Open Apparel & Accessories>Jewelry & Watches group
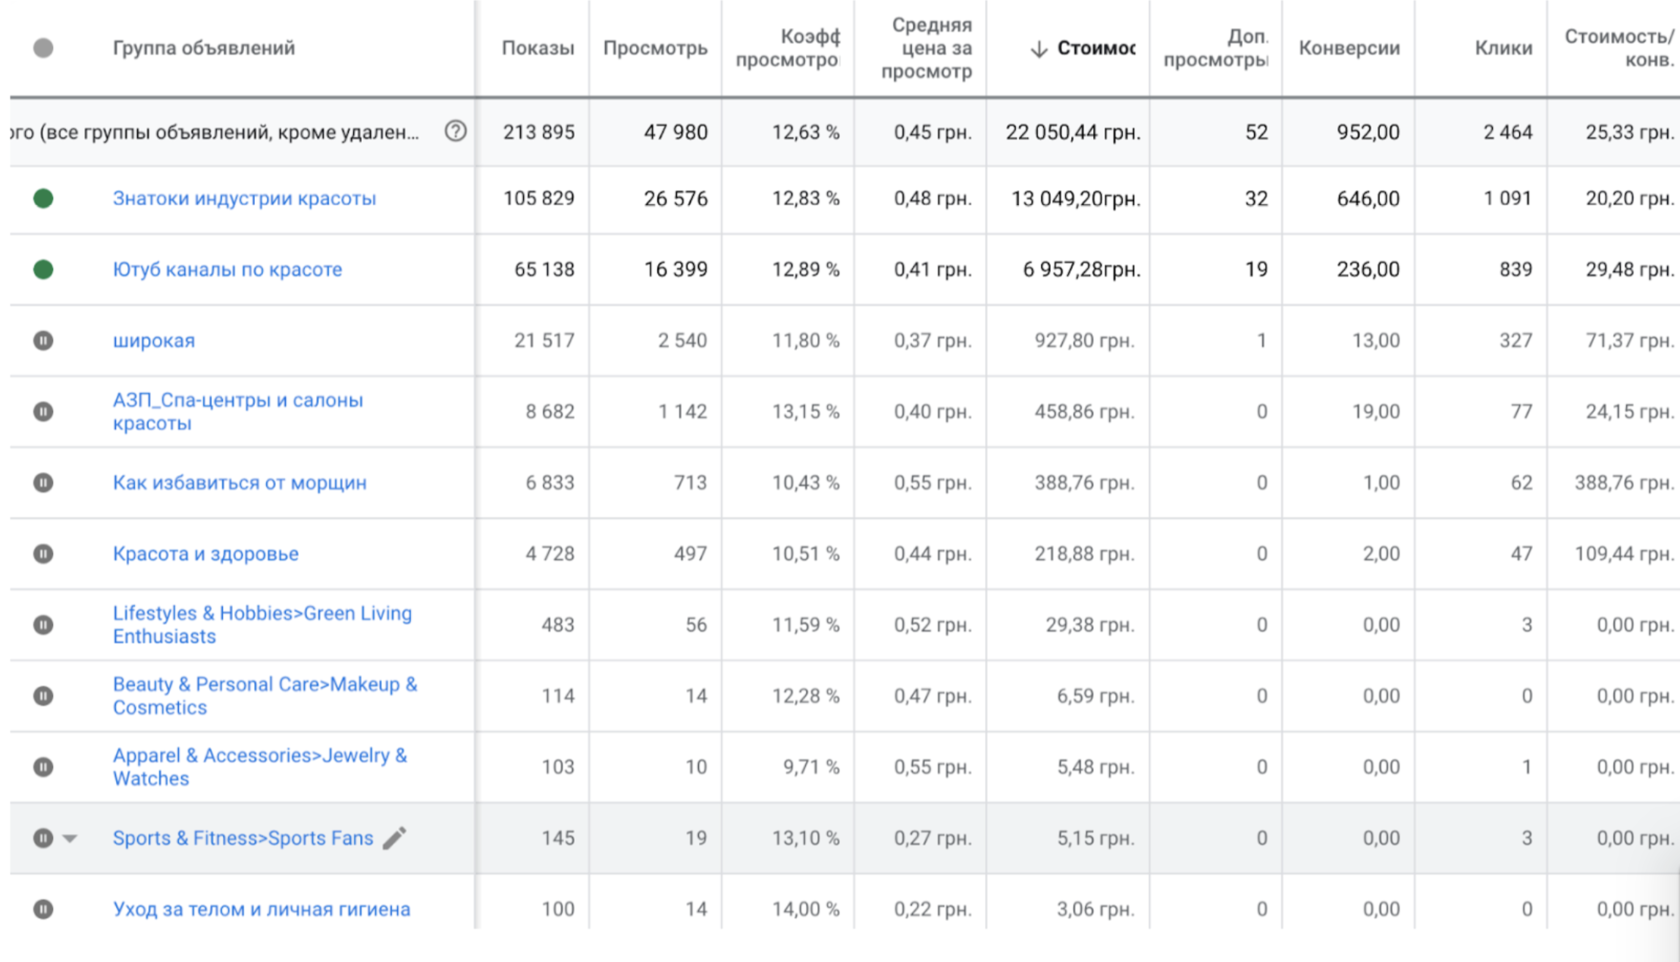This screenshot has height=962, width=1680. (260, 766)
